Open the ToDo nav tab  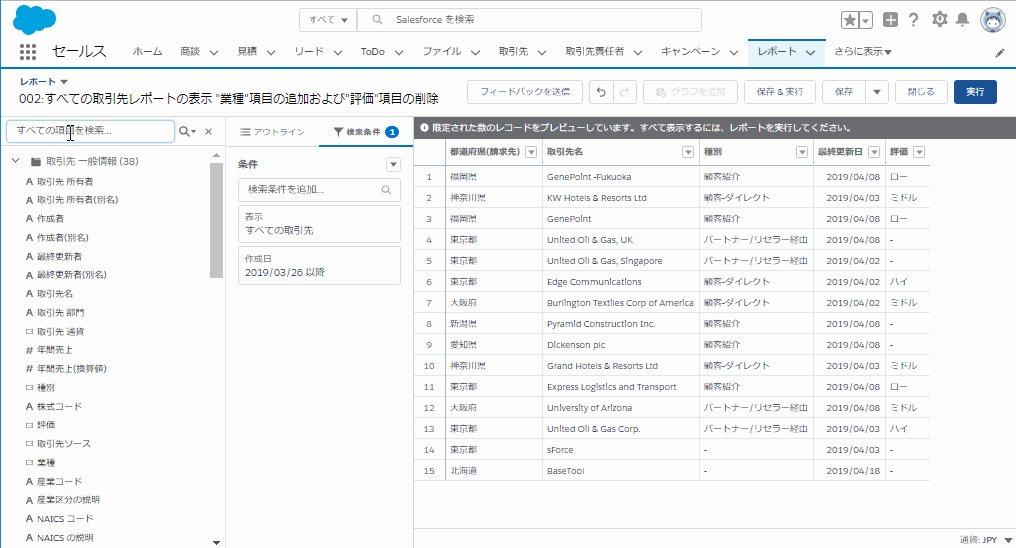[x=373, y=52]
